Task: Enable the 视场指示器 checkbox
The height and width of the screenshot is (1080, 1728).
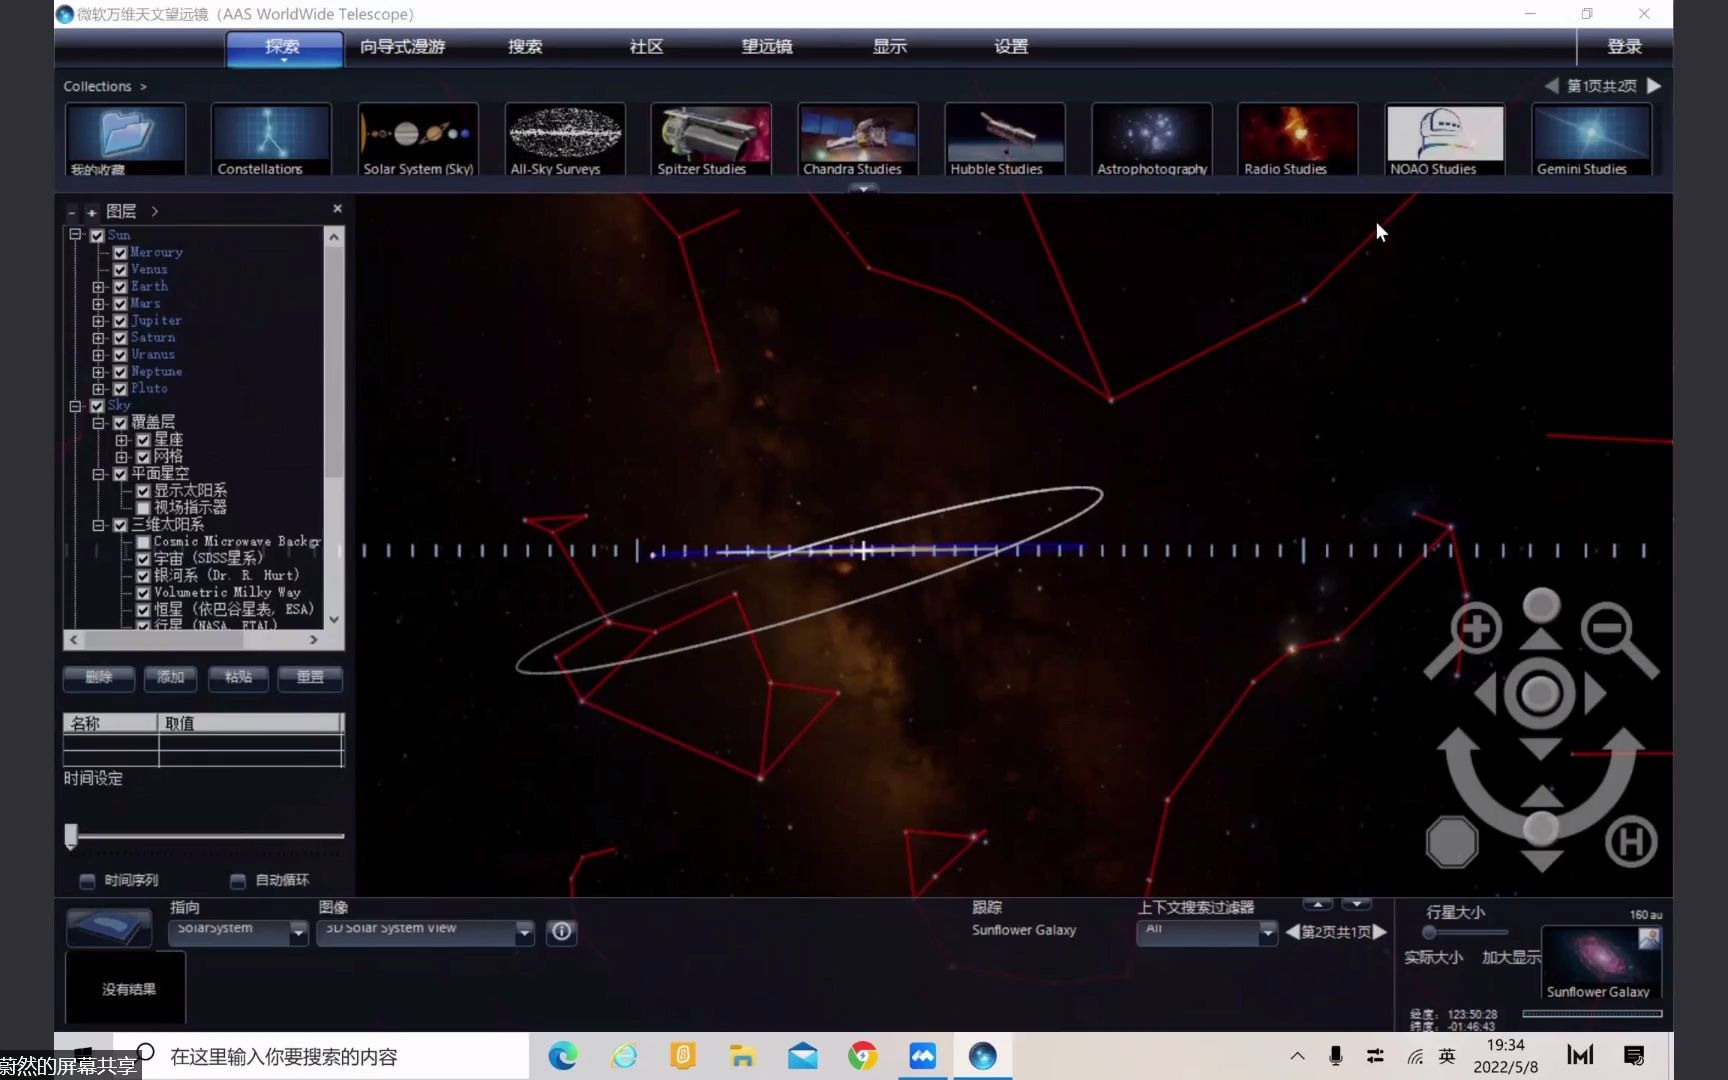Action: click(143, 508)
